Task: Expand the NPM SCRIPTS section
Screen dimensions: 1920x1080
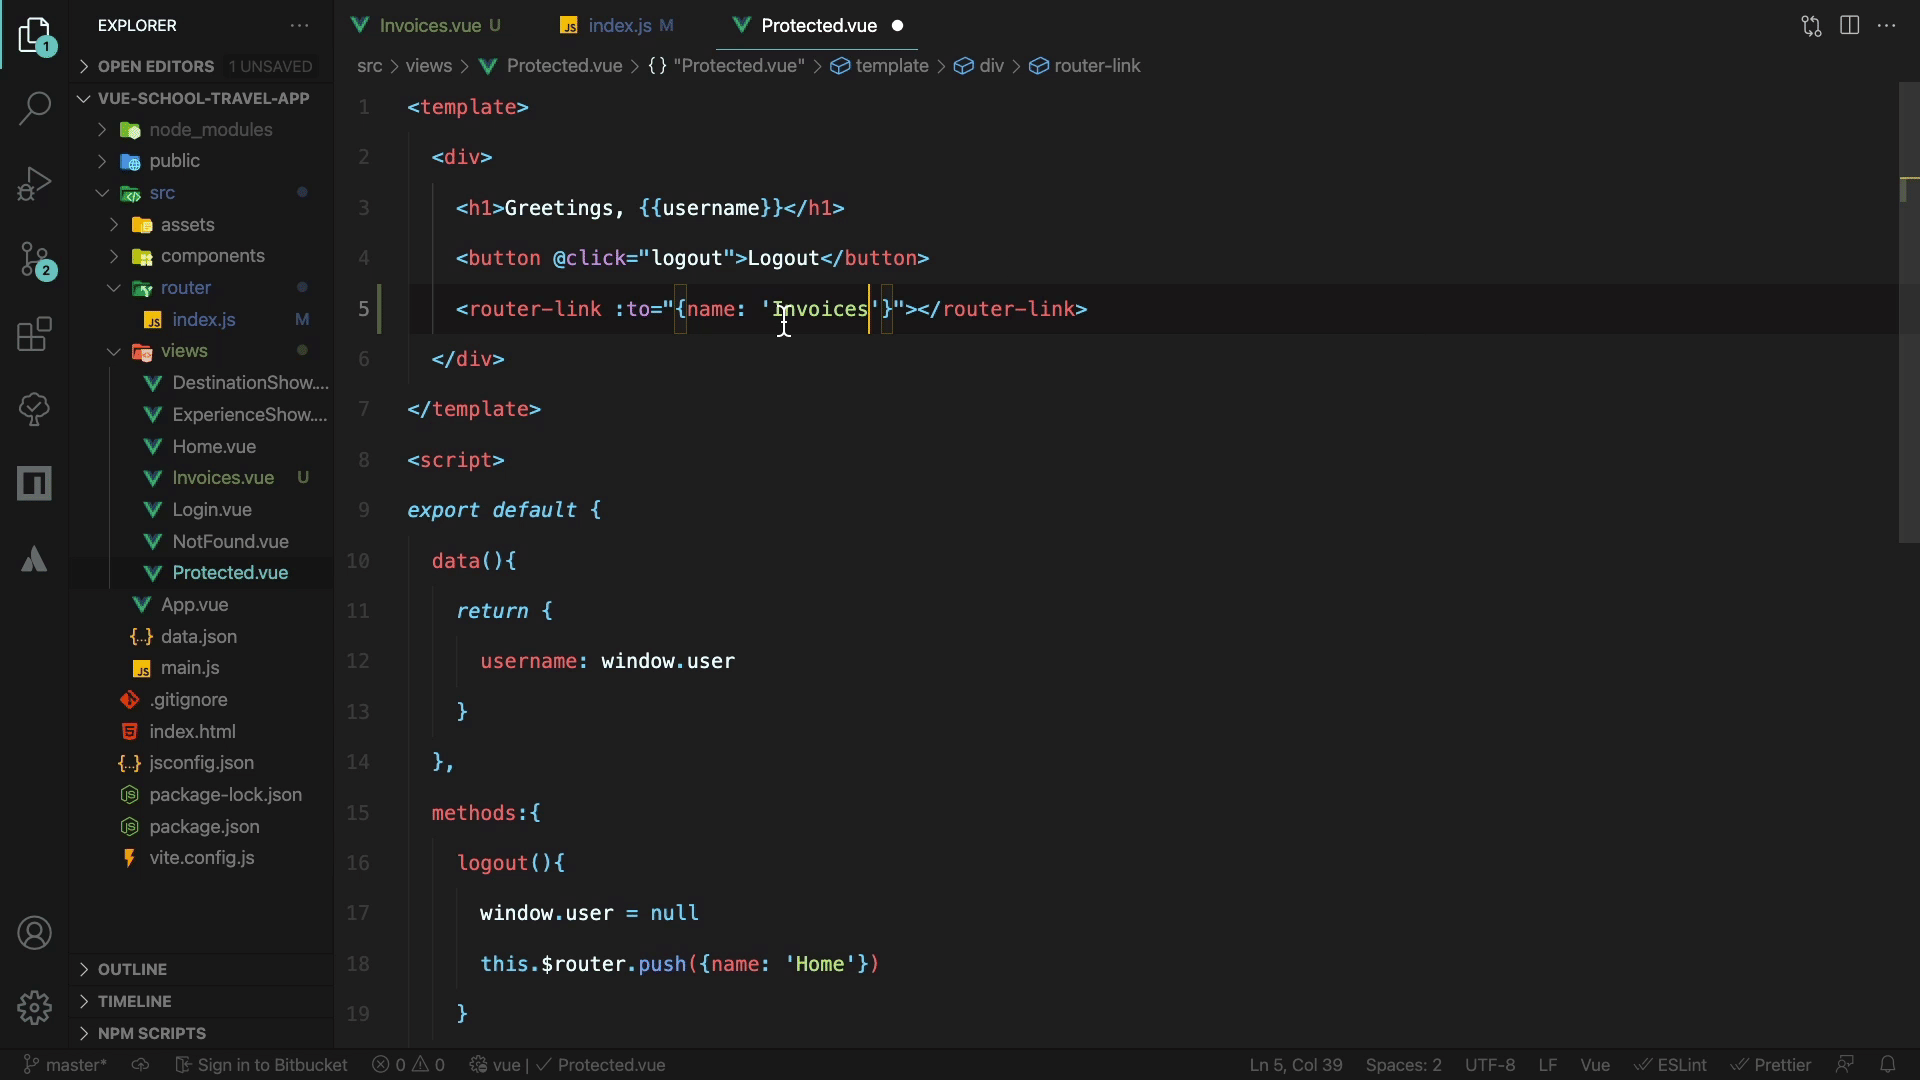Action: pos(151,1033)
